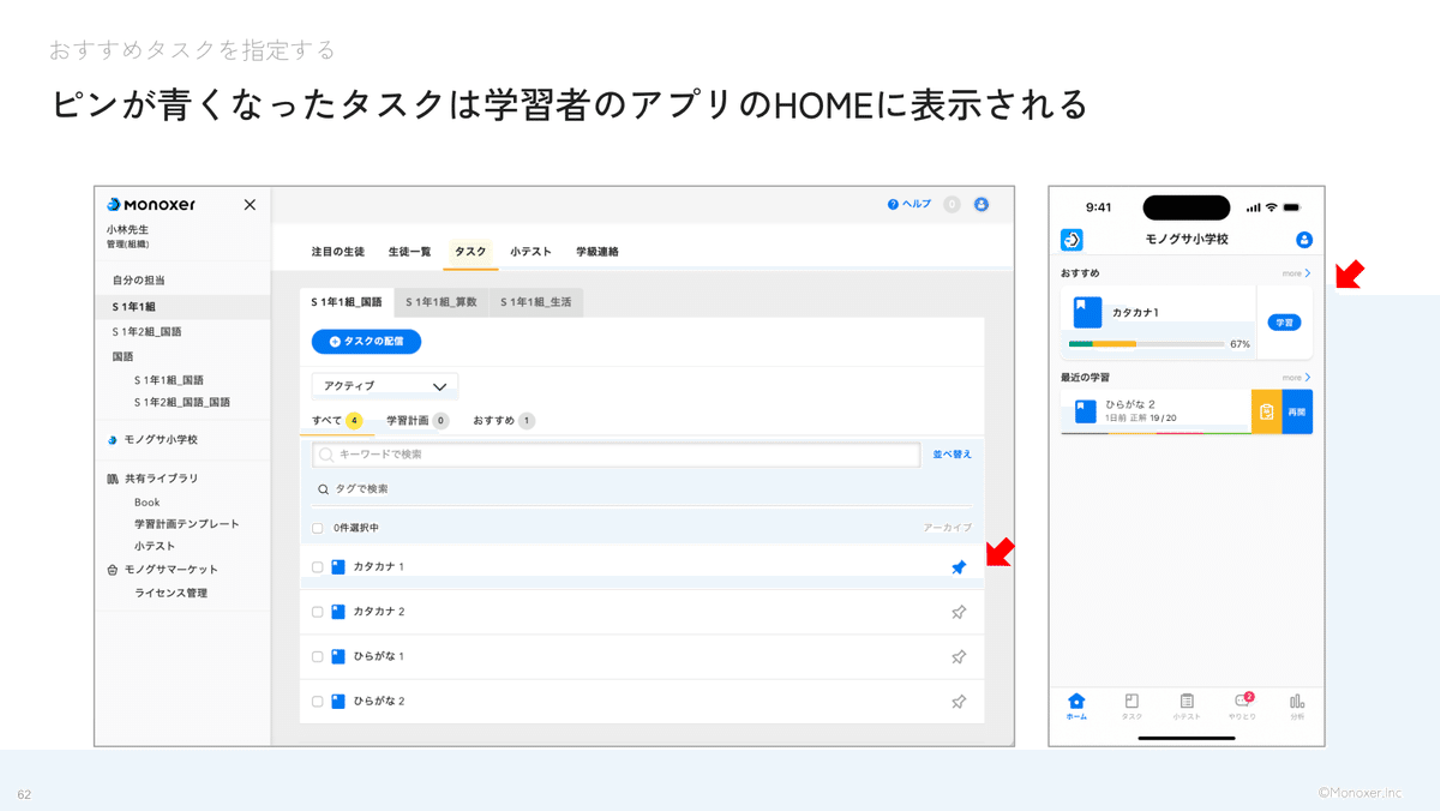This screenshot has height=811, width=1440.
Task: Select 自分の担当 in the sidebar
Action: (139, 281)
